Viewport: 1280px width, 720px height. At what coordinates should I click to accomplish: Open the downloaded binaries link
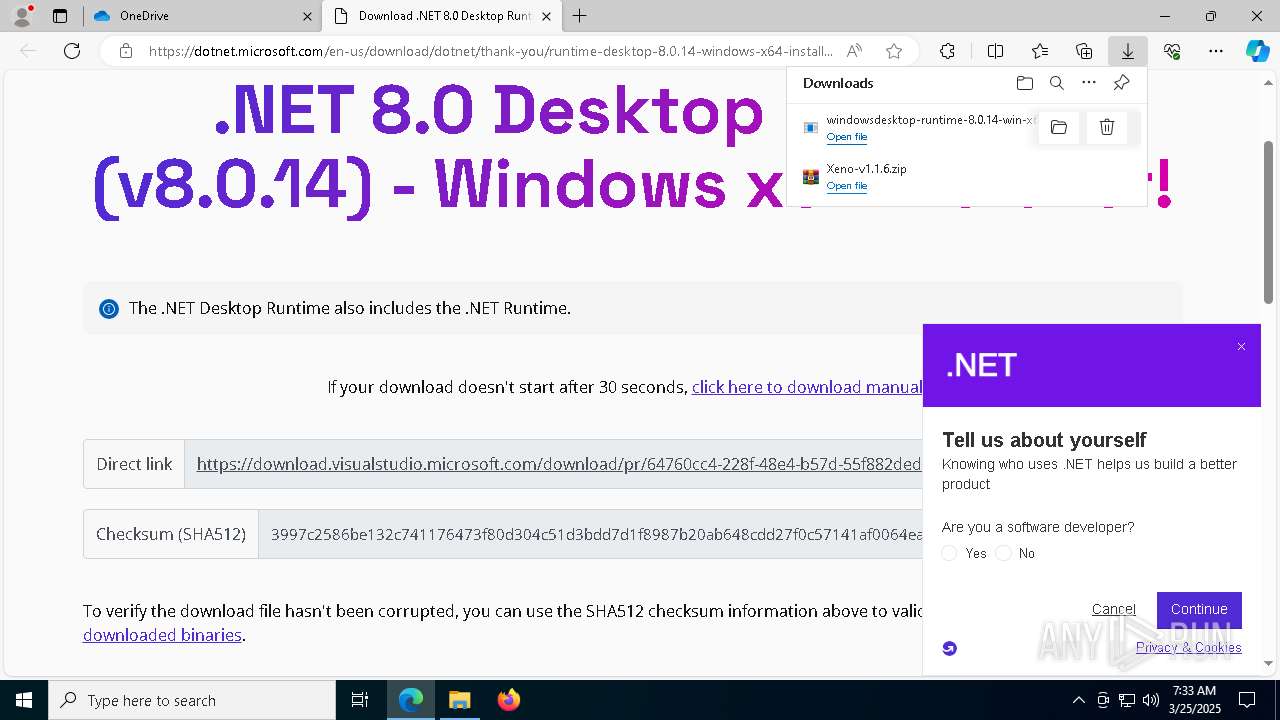coord(162,635)
